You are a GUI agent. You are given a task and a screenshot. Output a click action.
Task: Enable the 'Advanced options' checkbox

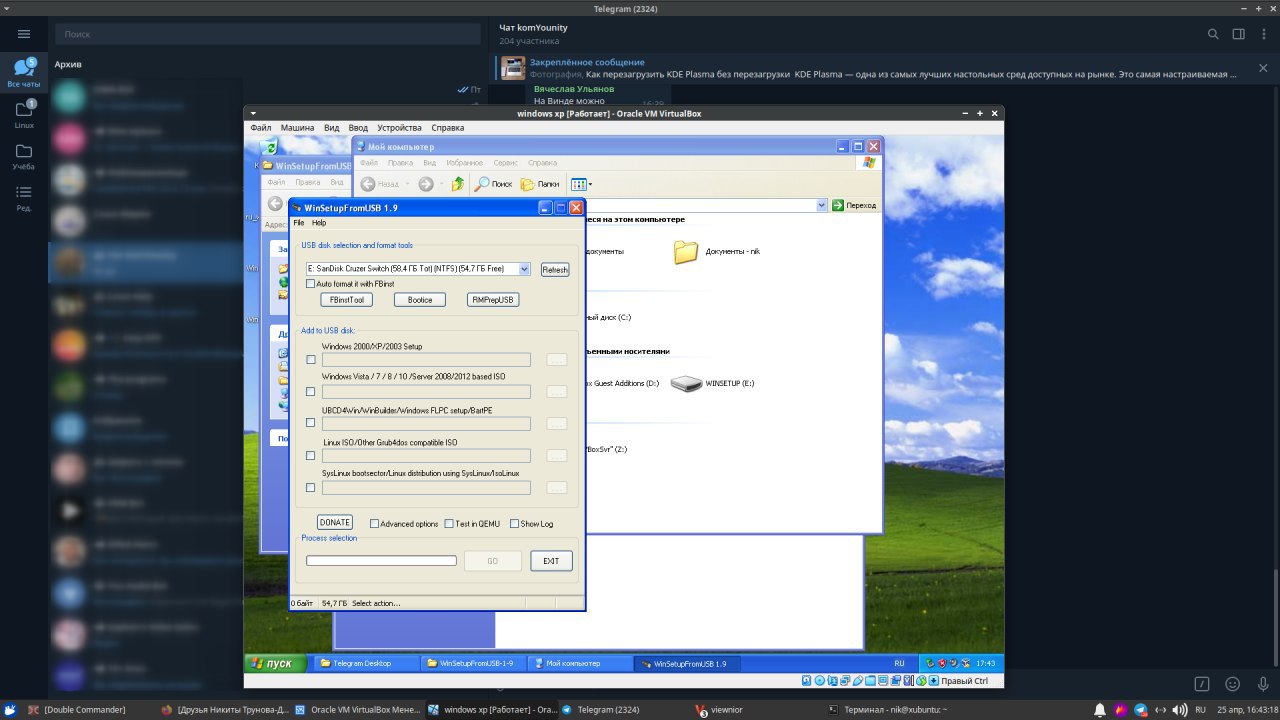coord(374,524)
